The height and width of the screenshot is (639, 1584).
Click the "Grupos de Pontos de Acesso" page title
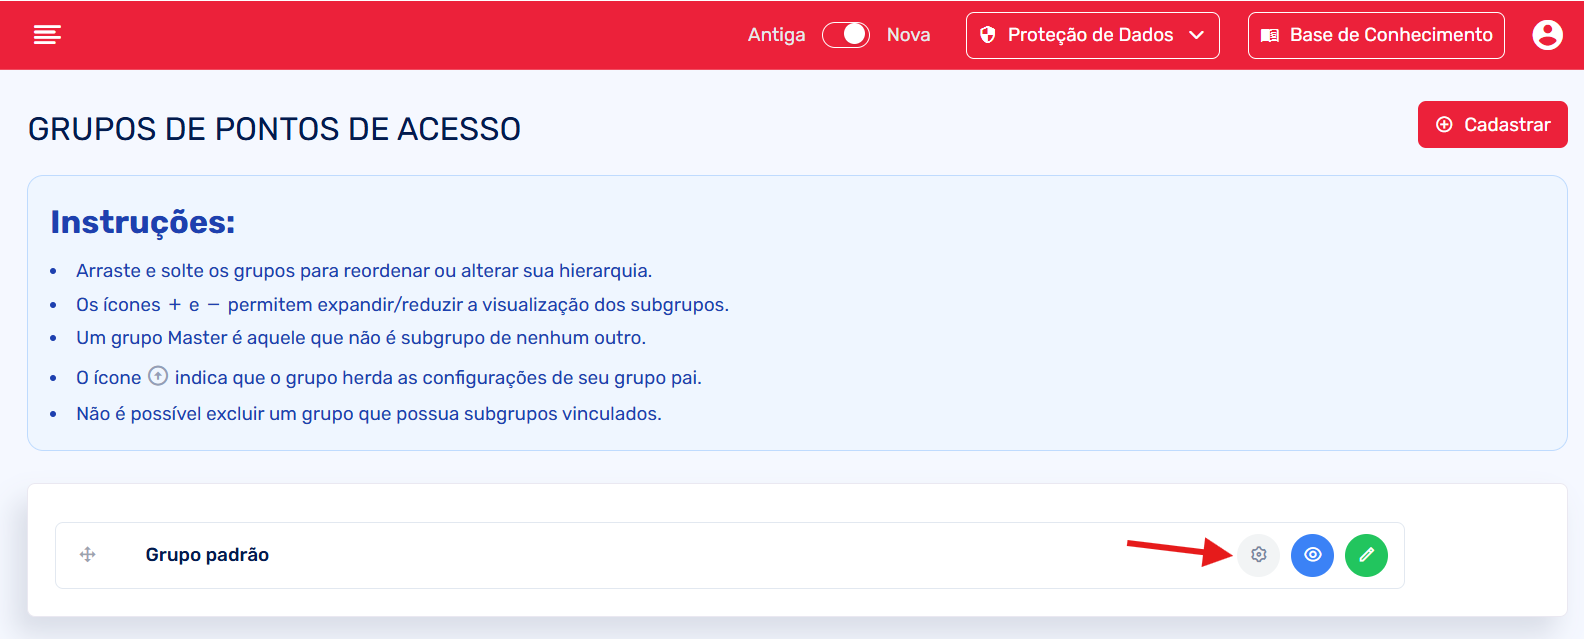(274, 129)
